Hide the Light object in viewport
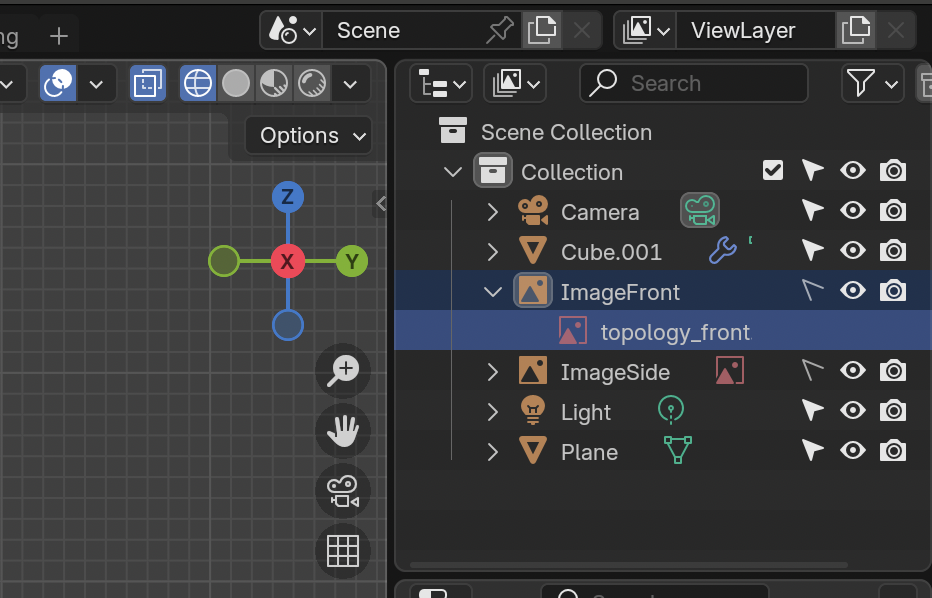The width and height of the screenshot is (932, 598). point(853,411)
